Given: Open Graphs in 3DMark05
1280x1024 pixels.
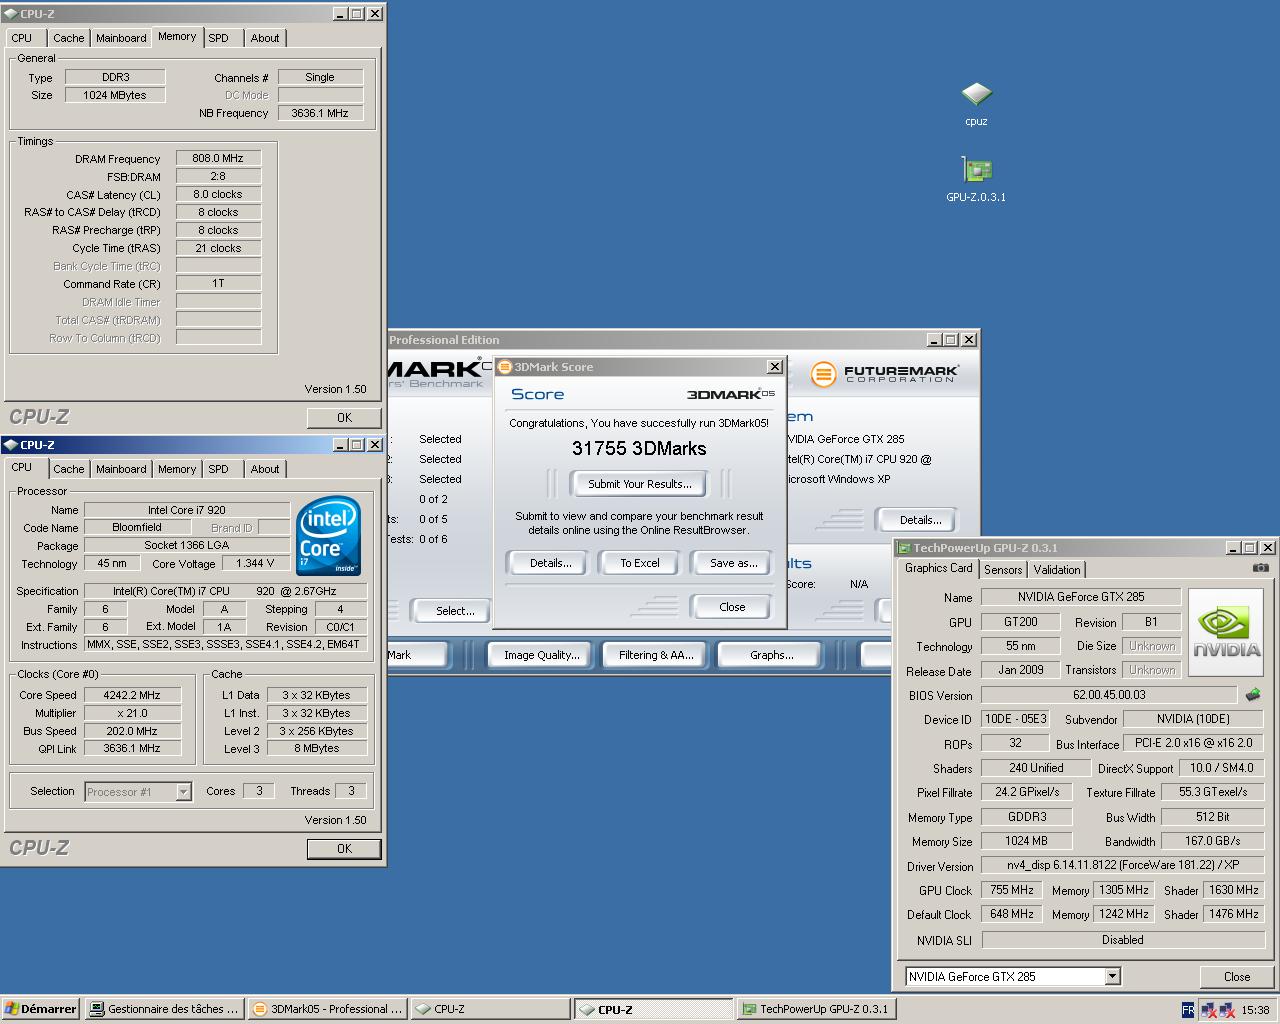Looking at the screenshot, I should [771, 655].
